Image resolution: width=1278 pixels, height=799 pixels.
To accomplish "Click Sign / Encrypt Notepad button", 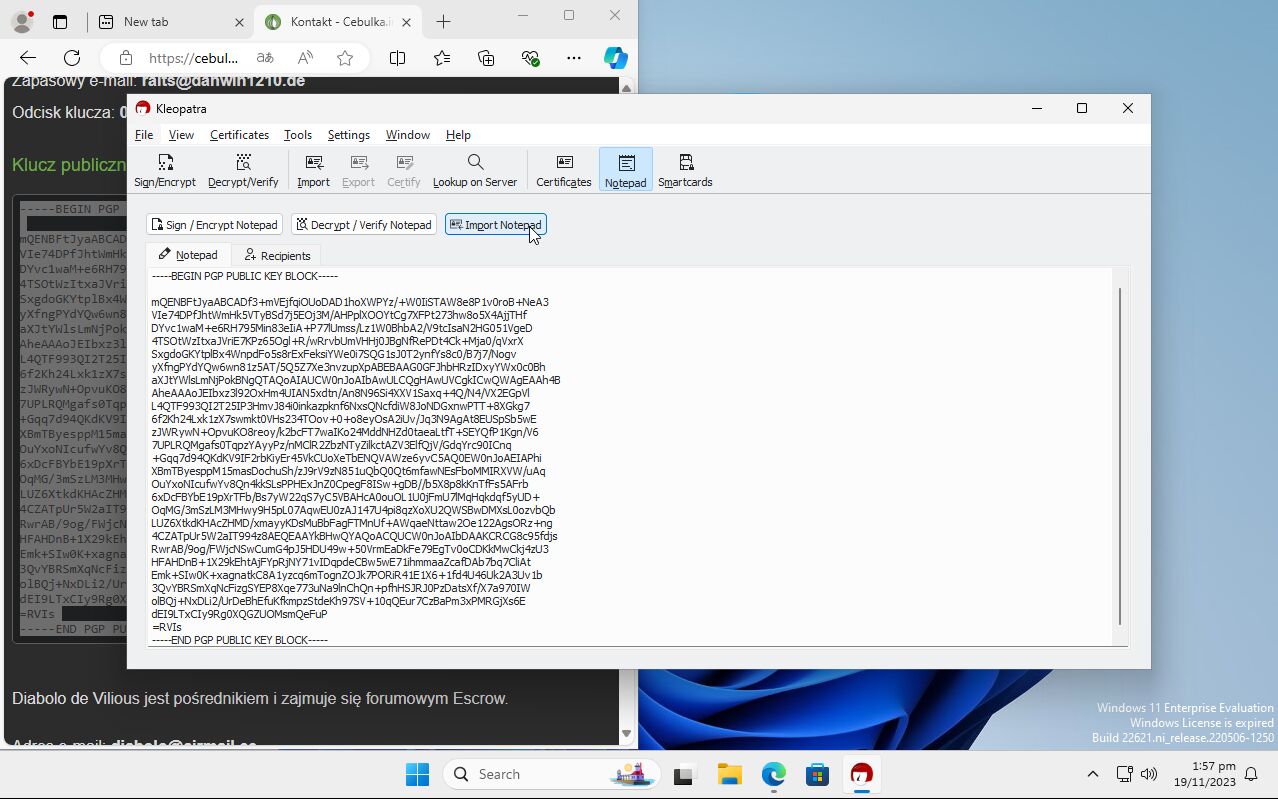I will (x=214, y=225).
